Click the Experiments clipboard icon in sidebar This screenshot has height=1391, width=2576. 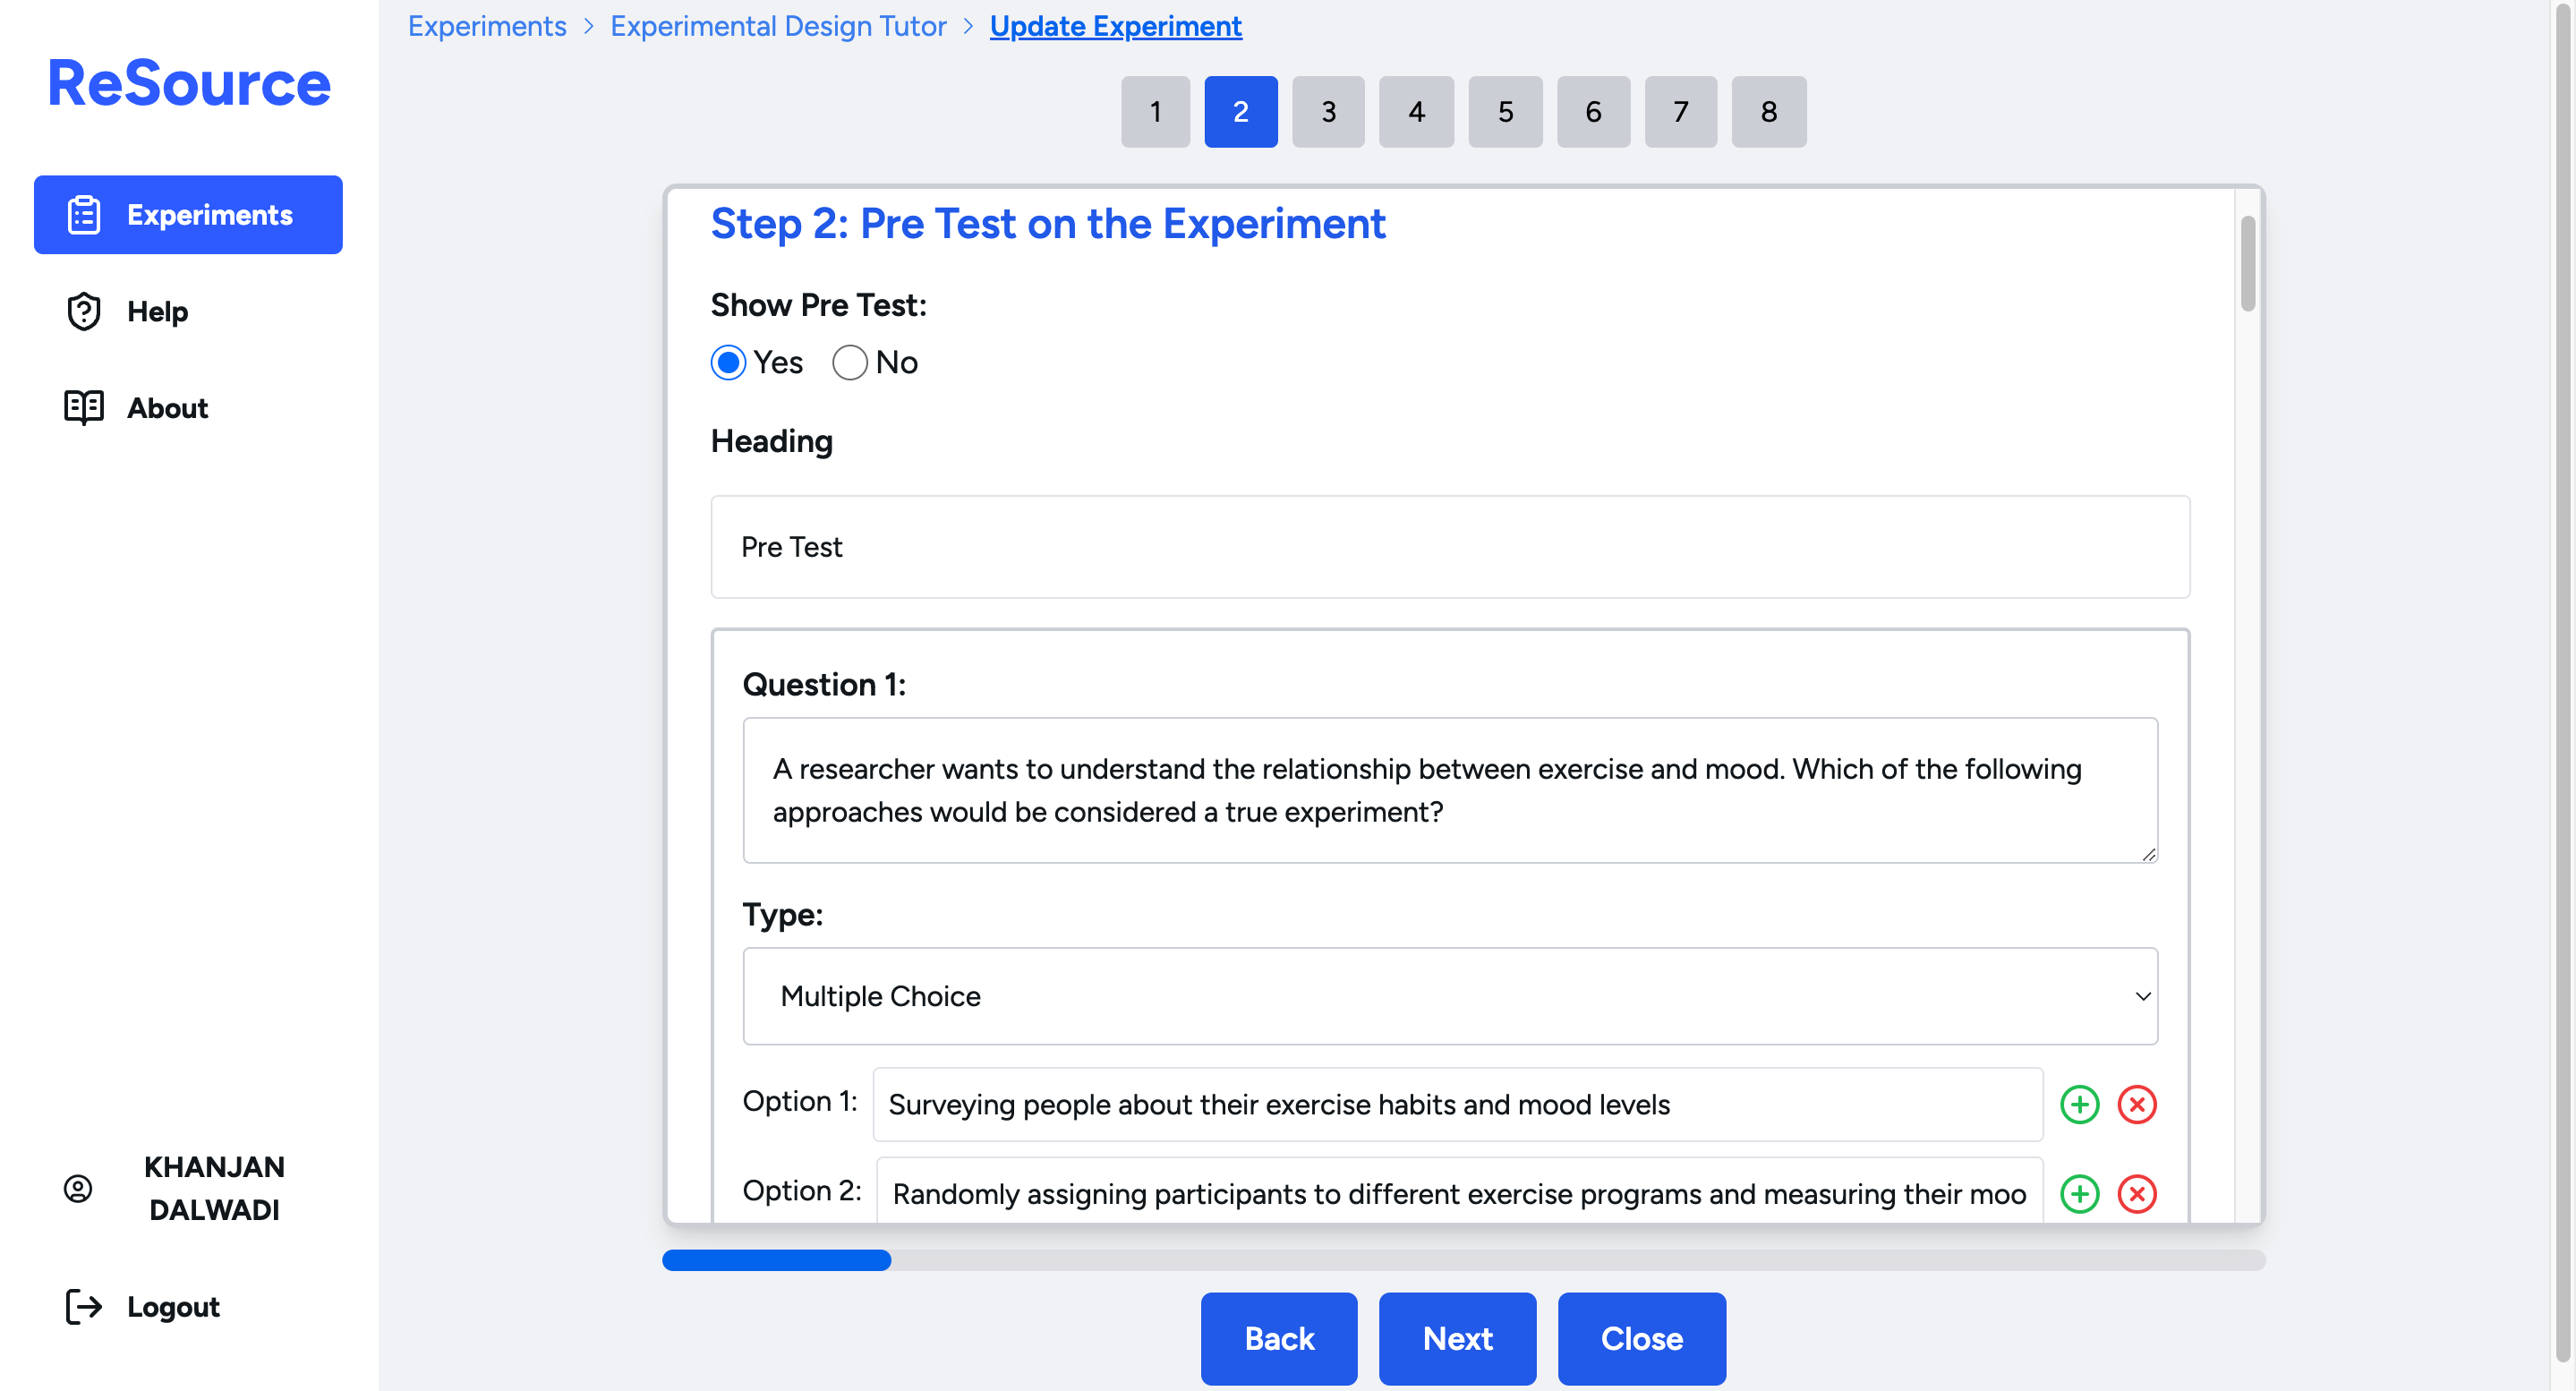(84, 215)
